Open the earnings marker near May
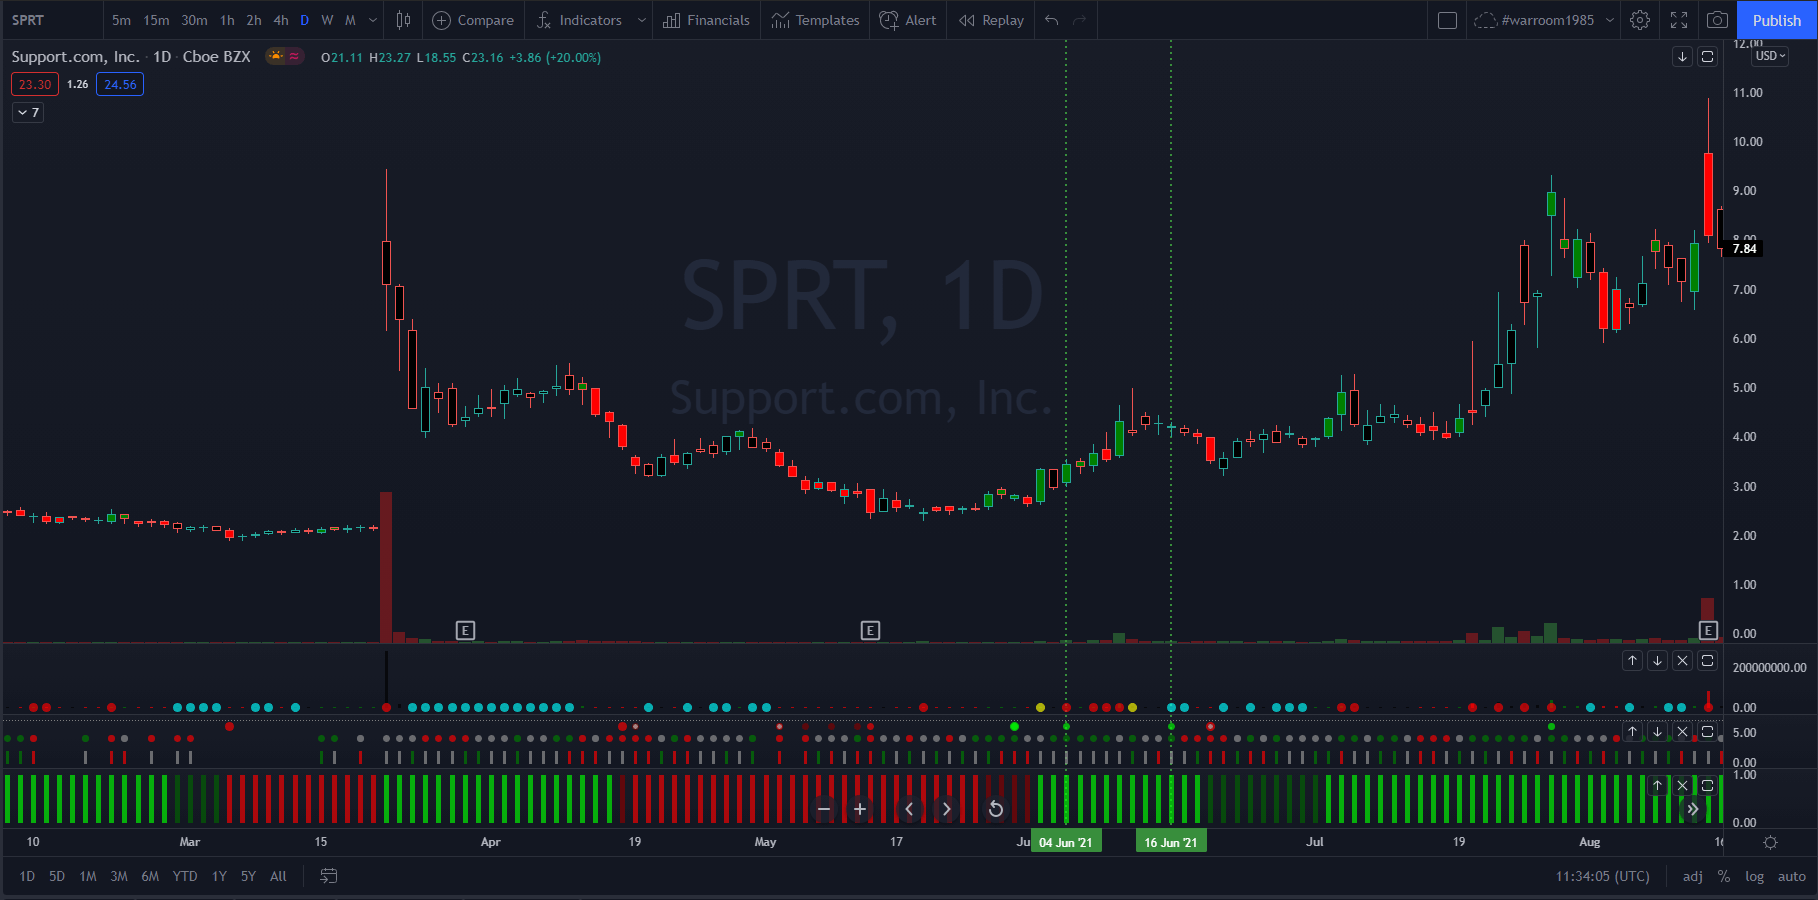Image resolution: width=1818 pixels, height=900 pixels. 870,630
